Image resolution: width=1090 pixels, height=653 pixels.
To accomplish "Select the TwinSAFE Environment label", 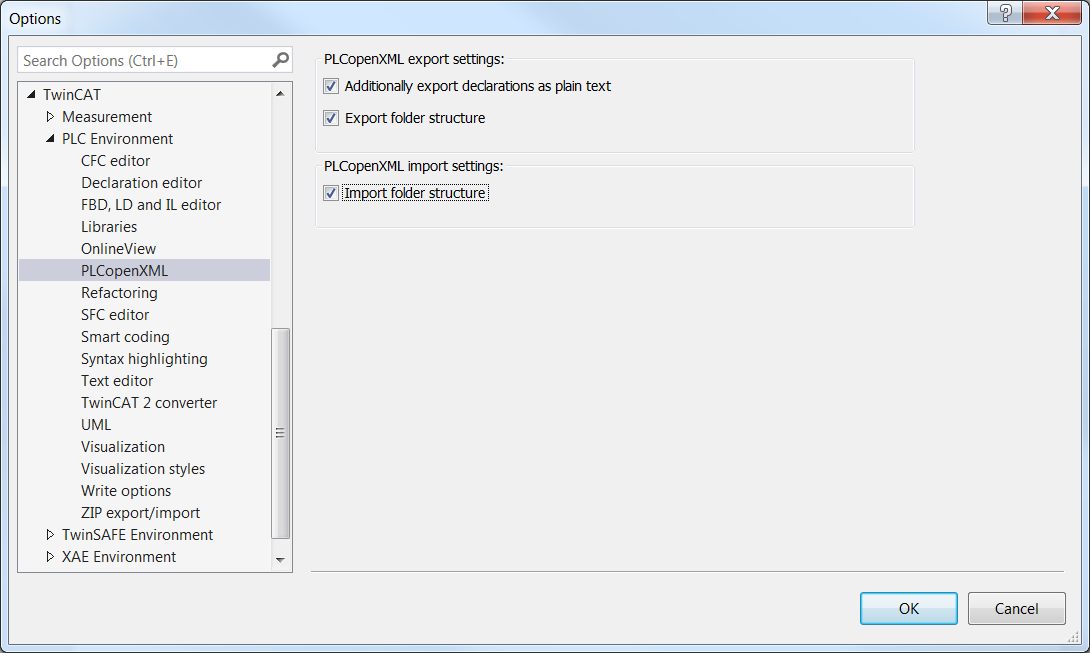I will click(x=137, y=535).
